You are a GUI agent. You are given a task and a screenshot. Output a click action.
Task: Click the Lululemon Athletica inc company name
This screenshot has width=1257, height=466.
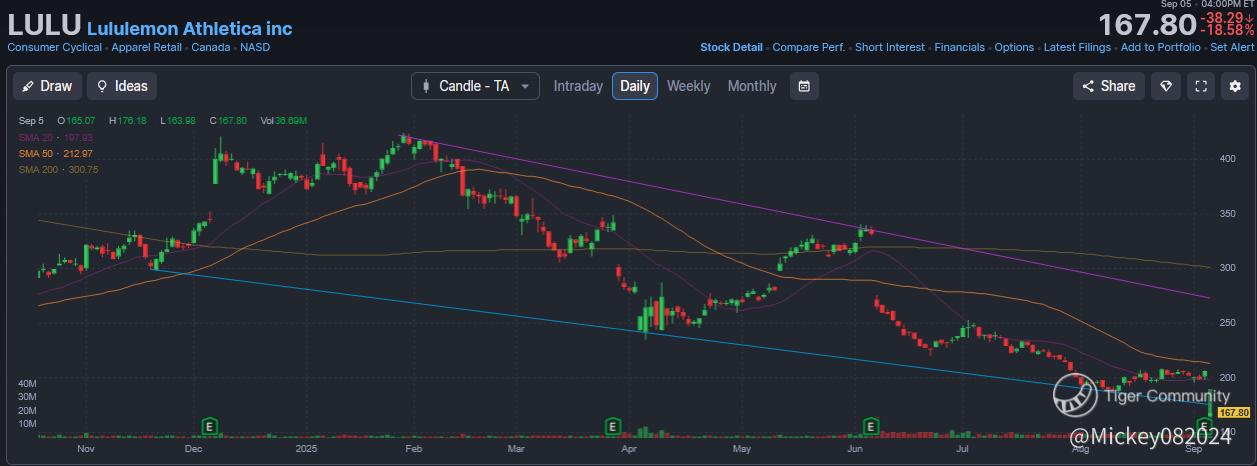[189, 28]
